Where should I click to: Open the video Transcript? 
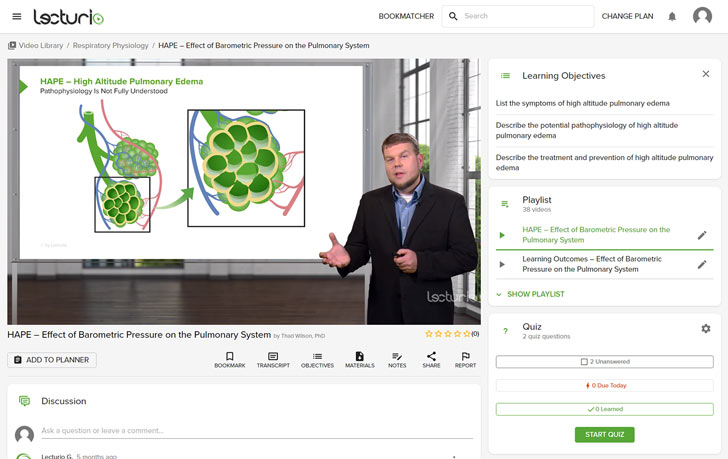point(273,360)
